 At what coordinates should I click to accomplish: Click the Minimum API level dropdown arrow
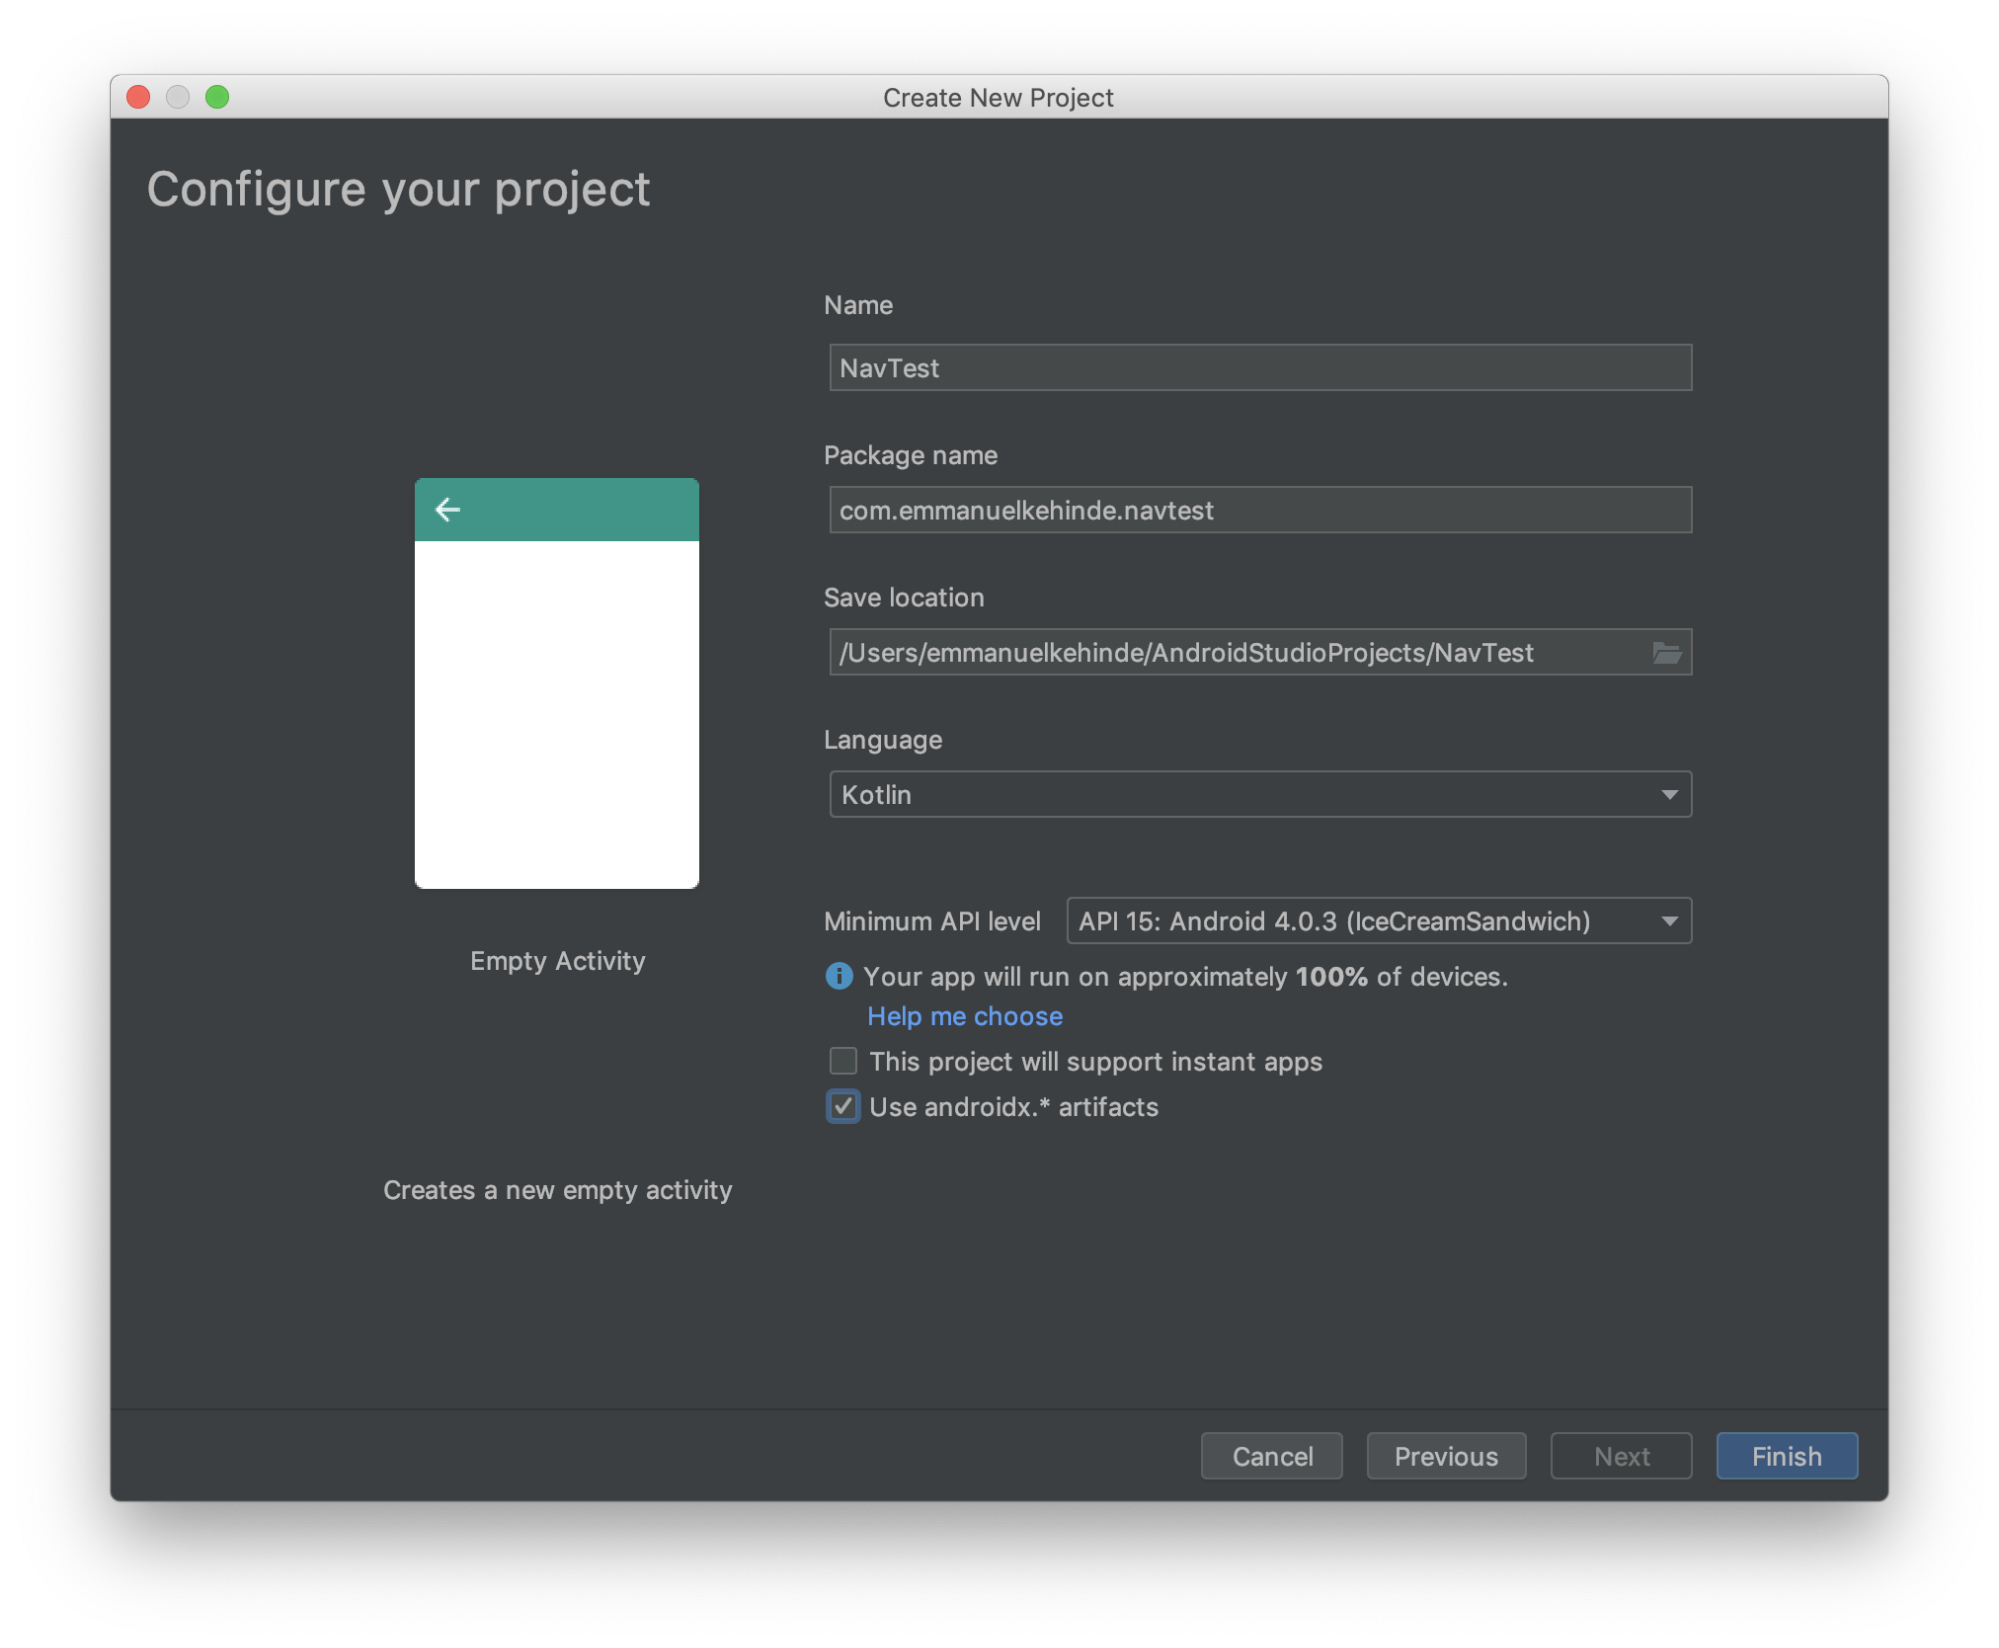point(1669,919)
